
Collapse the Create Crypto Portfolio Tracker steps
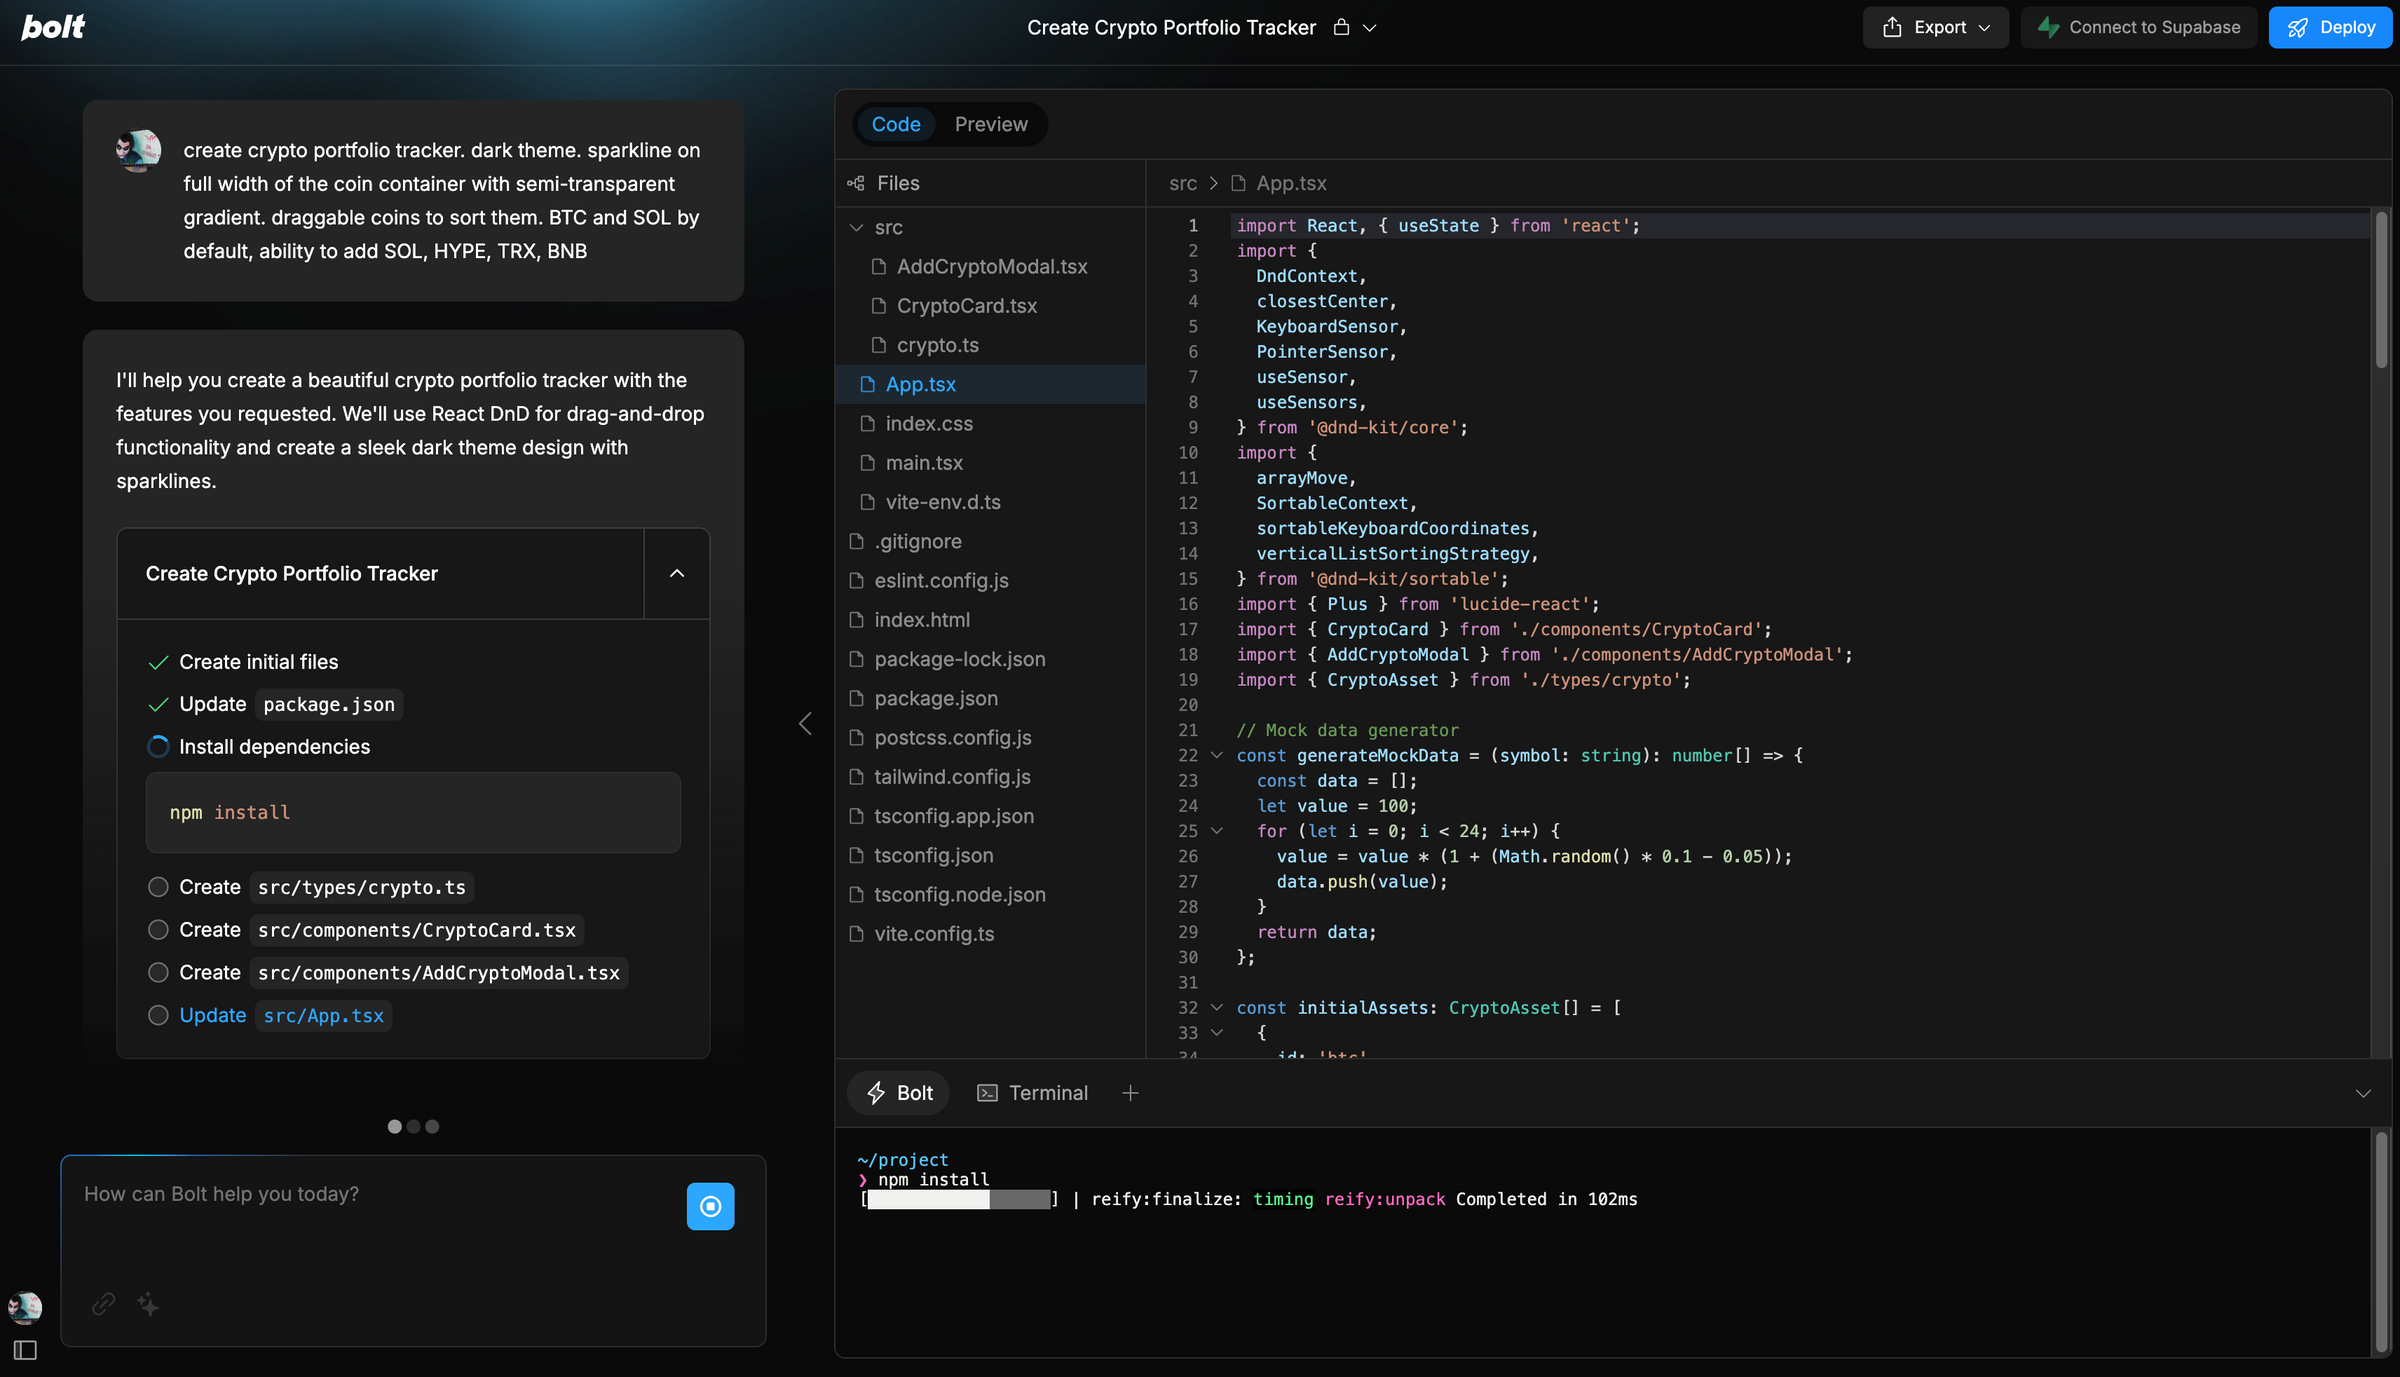(677, 573)
